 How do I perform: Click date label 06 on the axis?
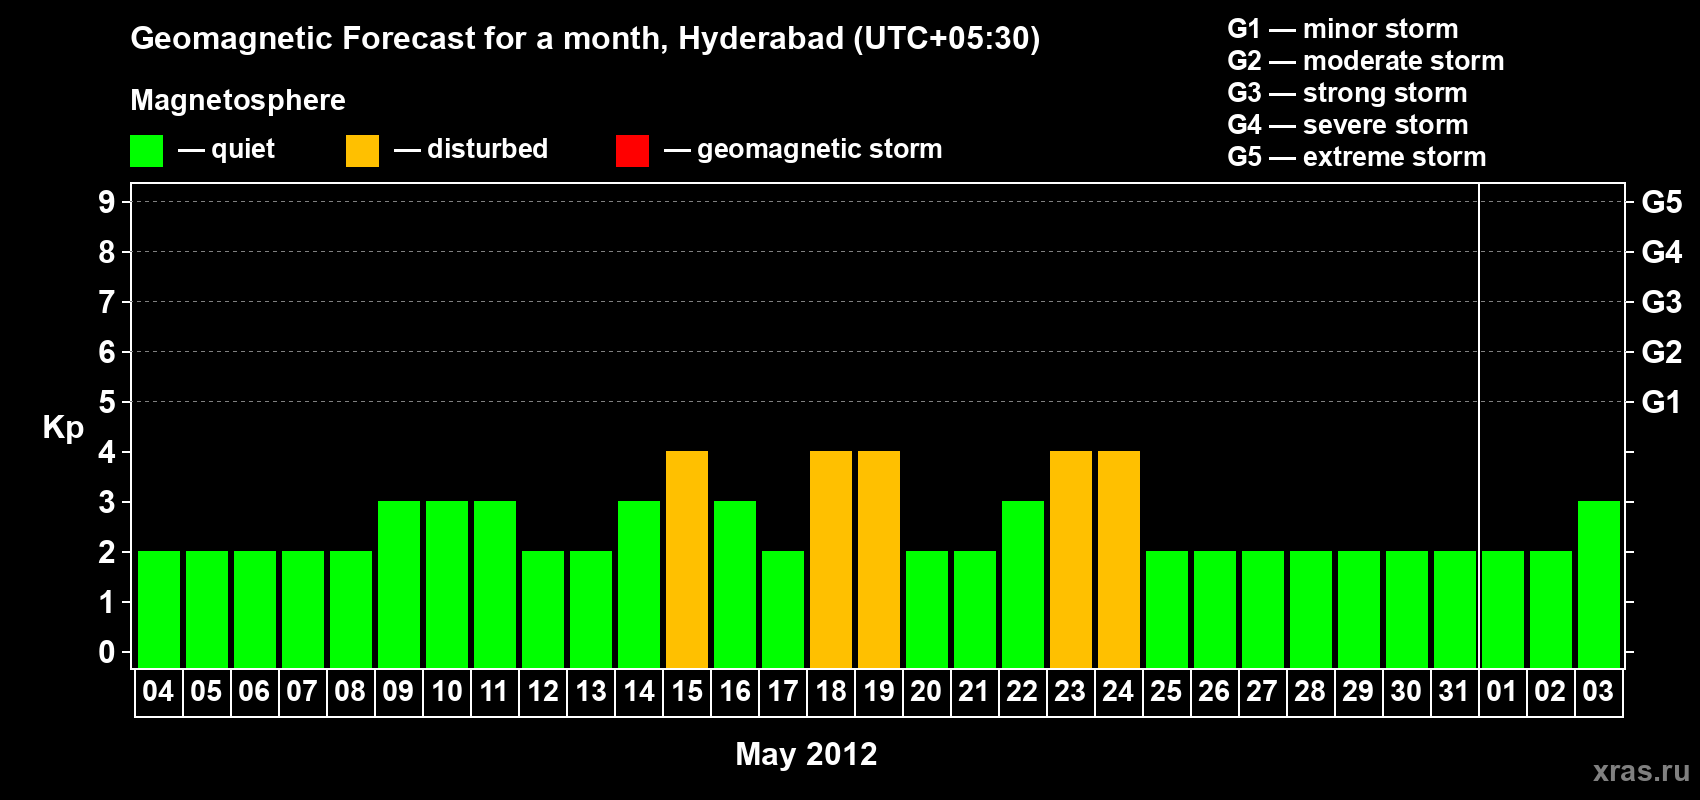coord(254,691)
